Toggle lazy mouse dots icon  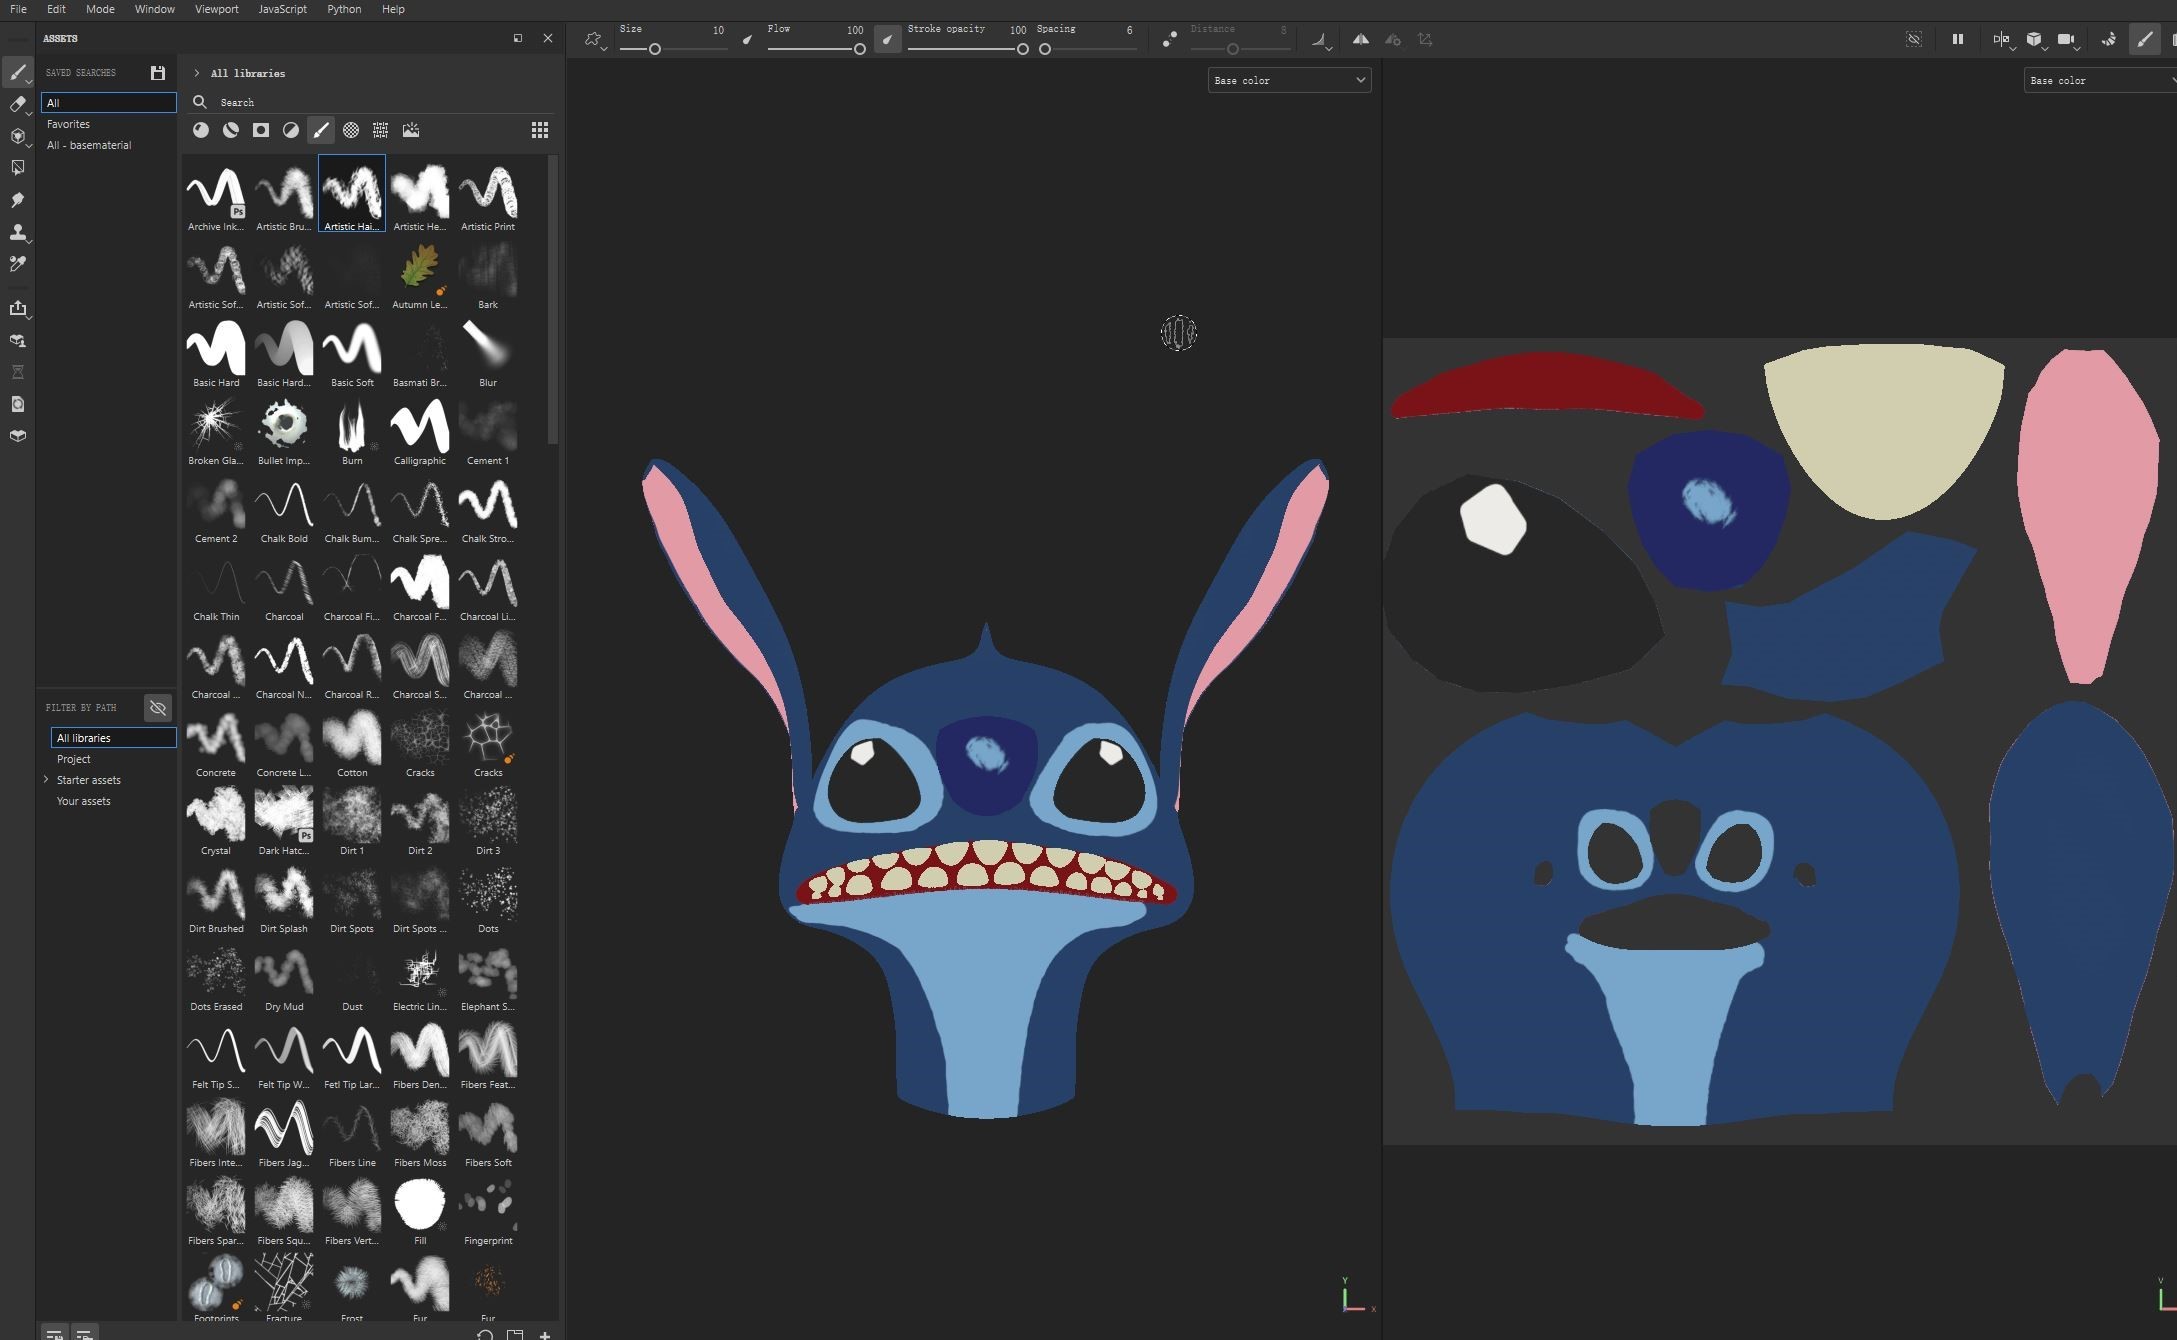coord(1168,39)
